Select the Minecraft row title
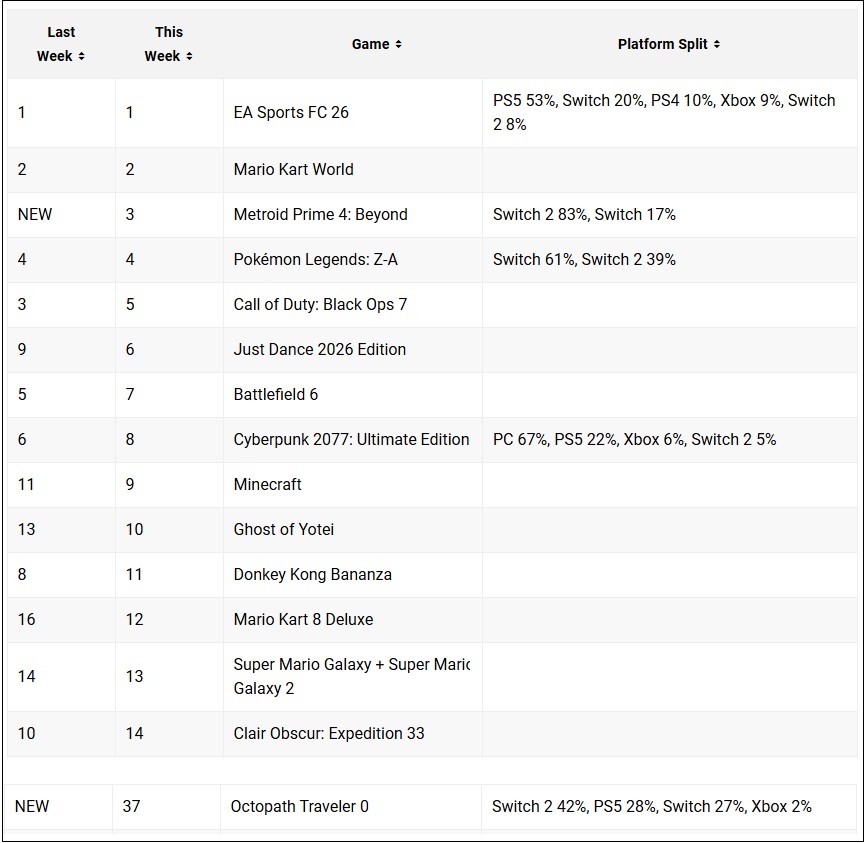The height and width of the screenshot is (843, 866). (267, 484)
